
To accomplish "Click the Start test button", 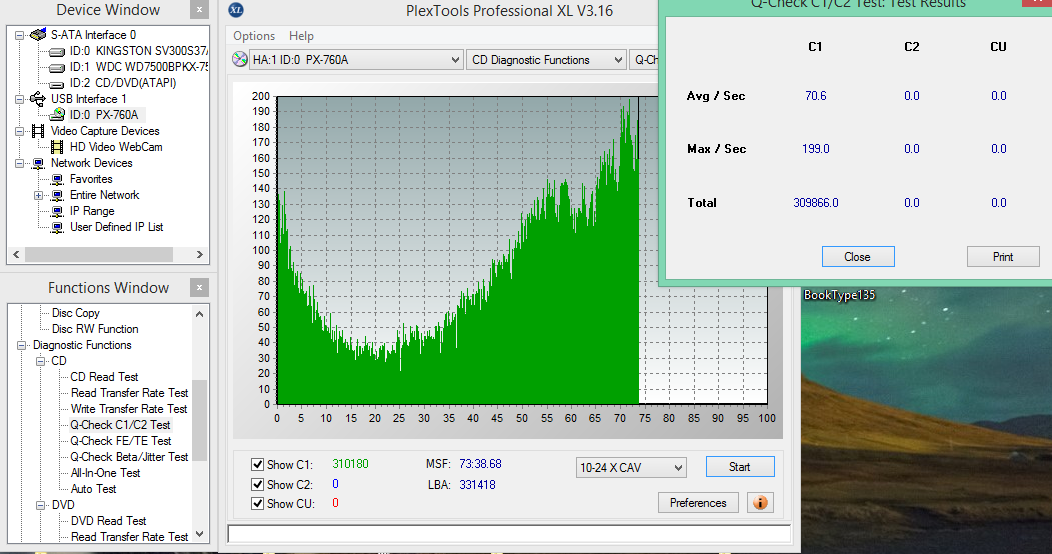I will (740, 467).
